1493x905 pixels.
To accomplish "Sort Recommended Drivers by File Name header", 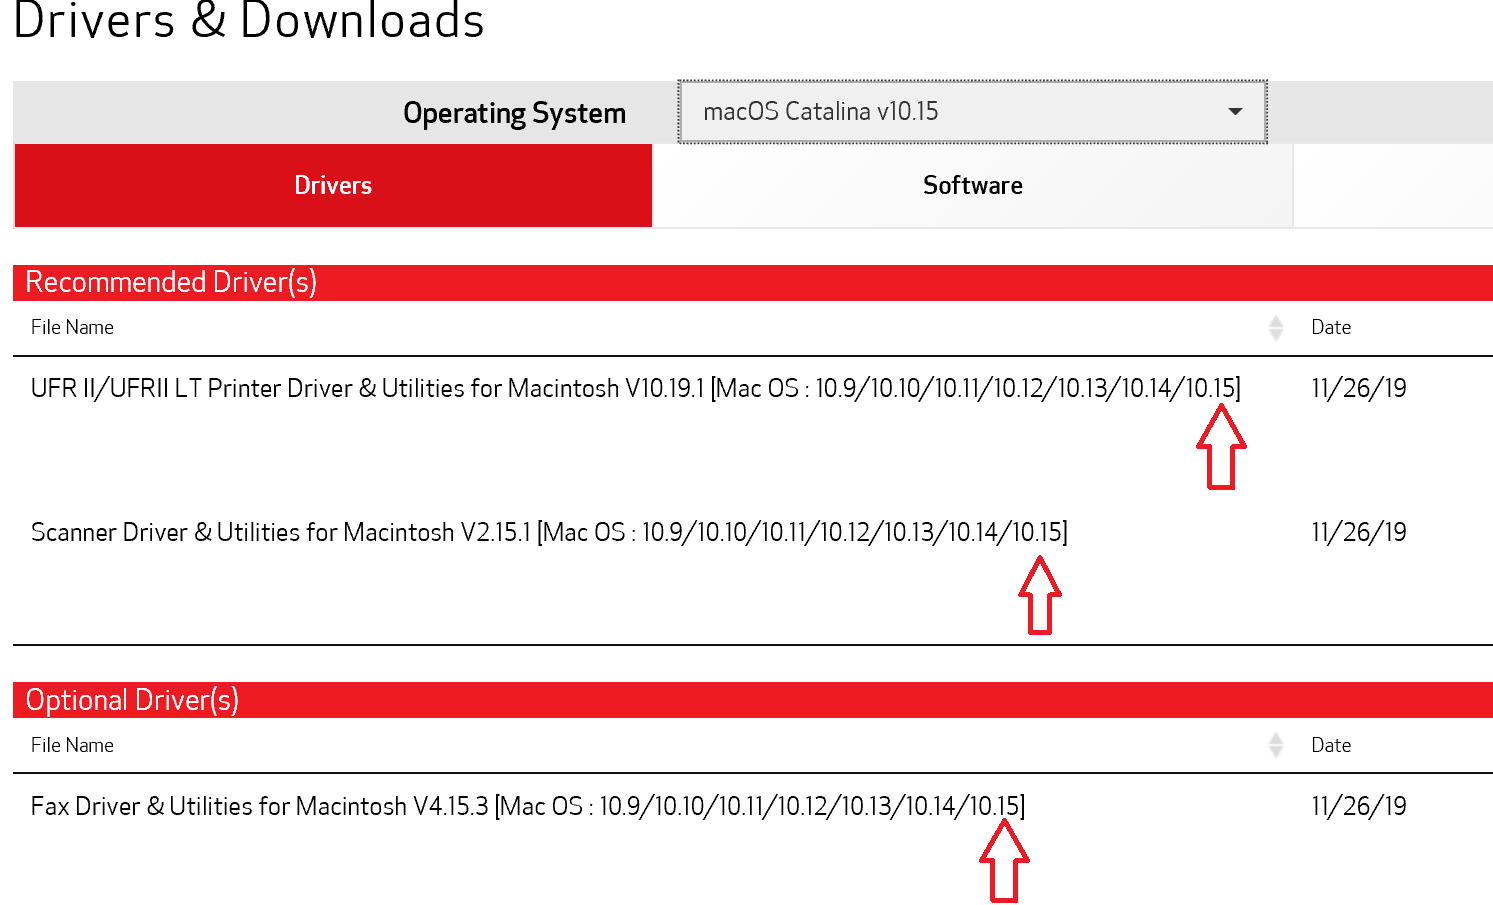I will coord(72,328).
